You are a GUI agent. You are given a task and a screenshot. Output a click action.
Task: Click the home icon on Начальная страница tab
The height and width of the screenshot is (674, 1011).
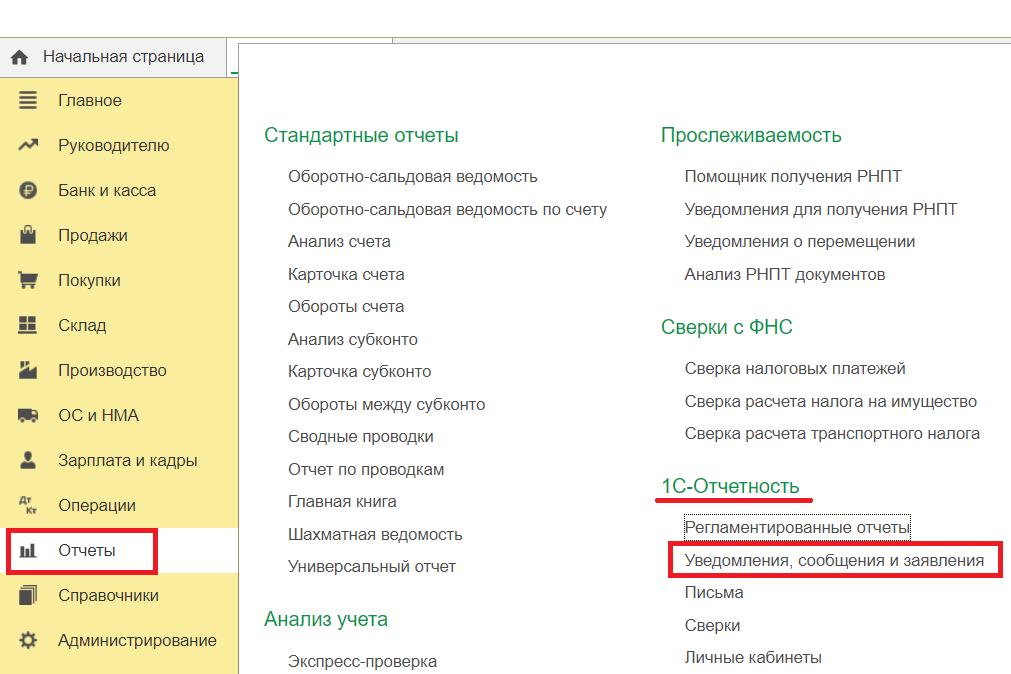point(19,57)
